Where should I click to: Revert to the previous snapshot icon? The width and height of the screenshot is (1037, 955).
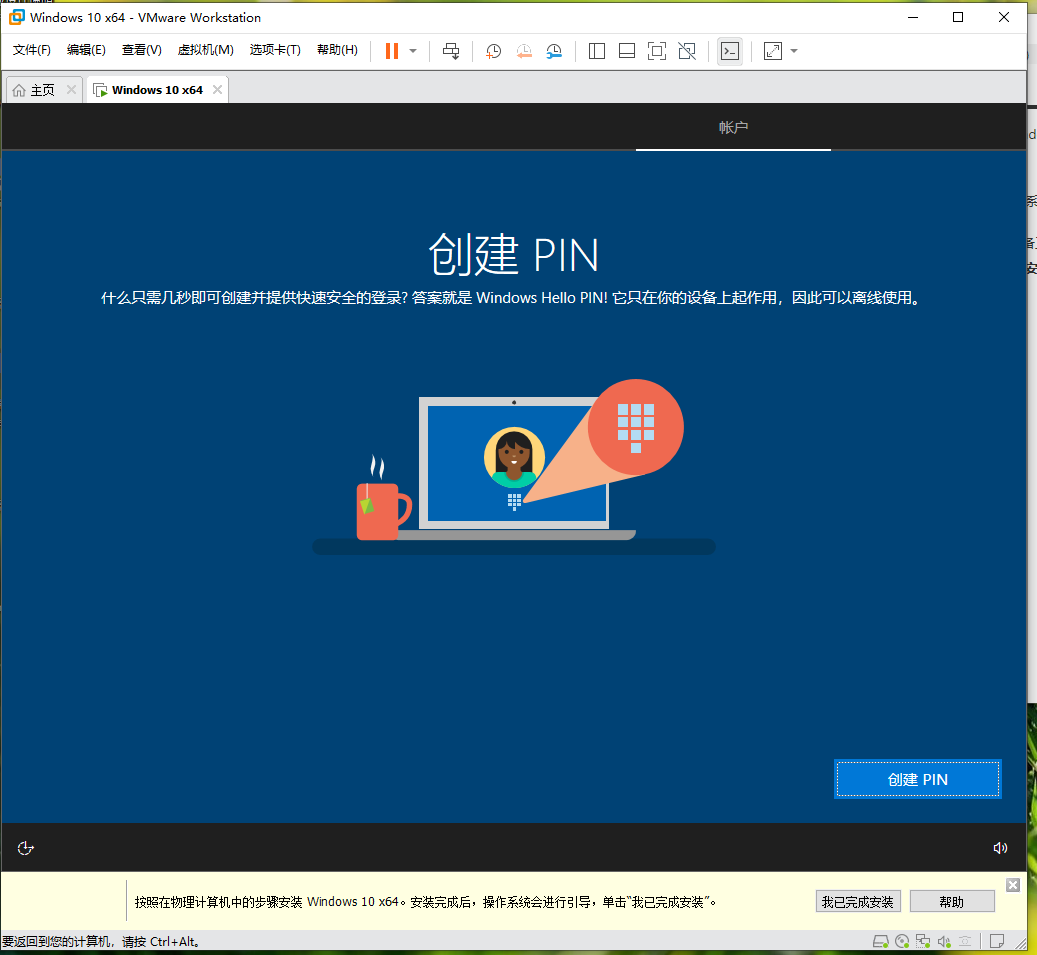click(x=524, y=51)
